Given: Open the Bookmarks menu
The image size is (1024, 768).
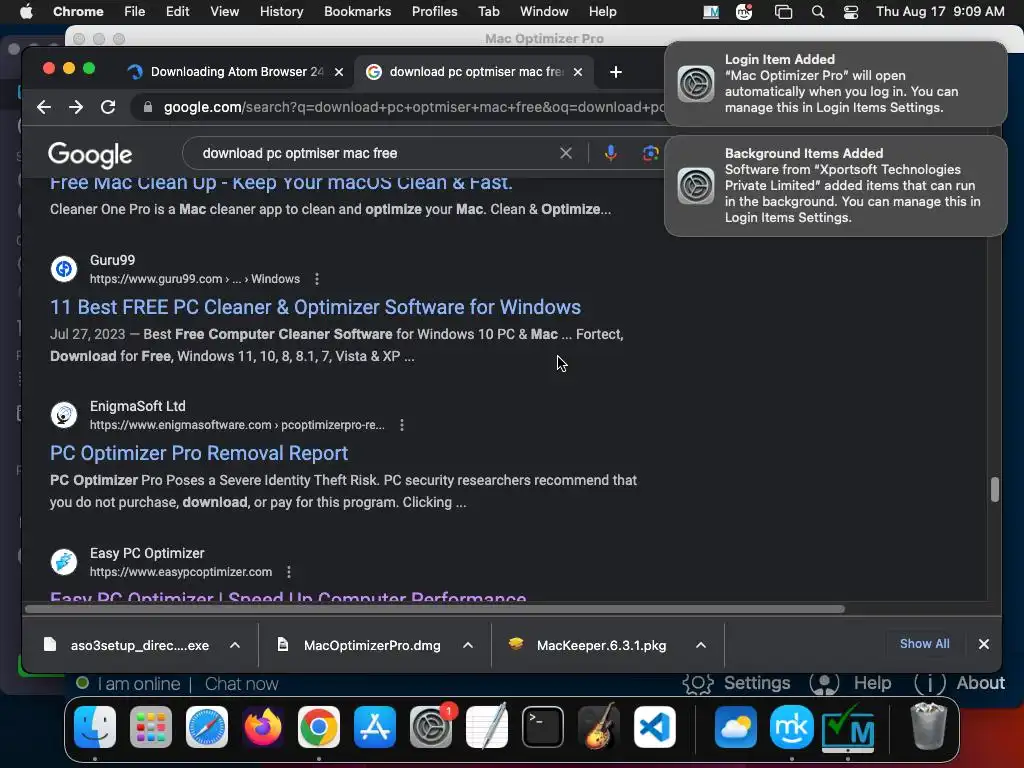Looking at the screenshot, I should [x=357, y=12].
